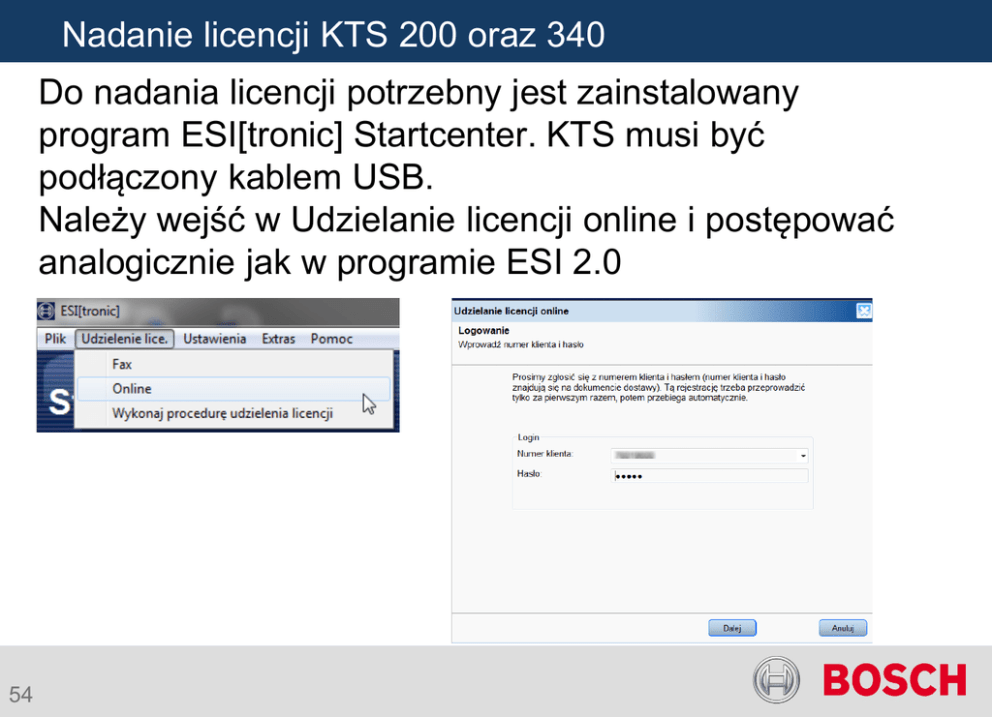Select Fax from the licensing menu
This screenshot has width=992, height=717.
[x=122, y=365]
